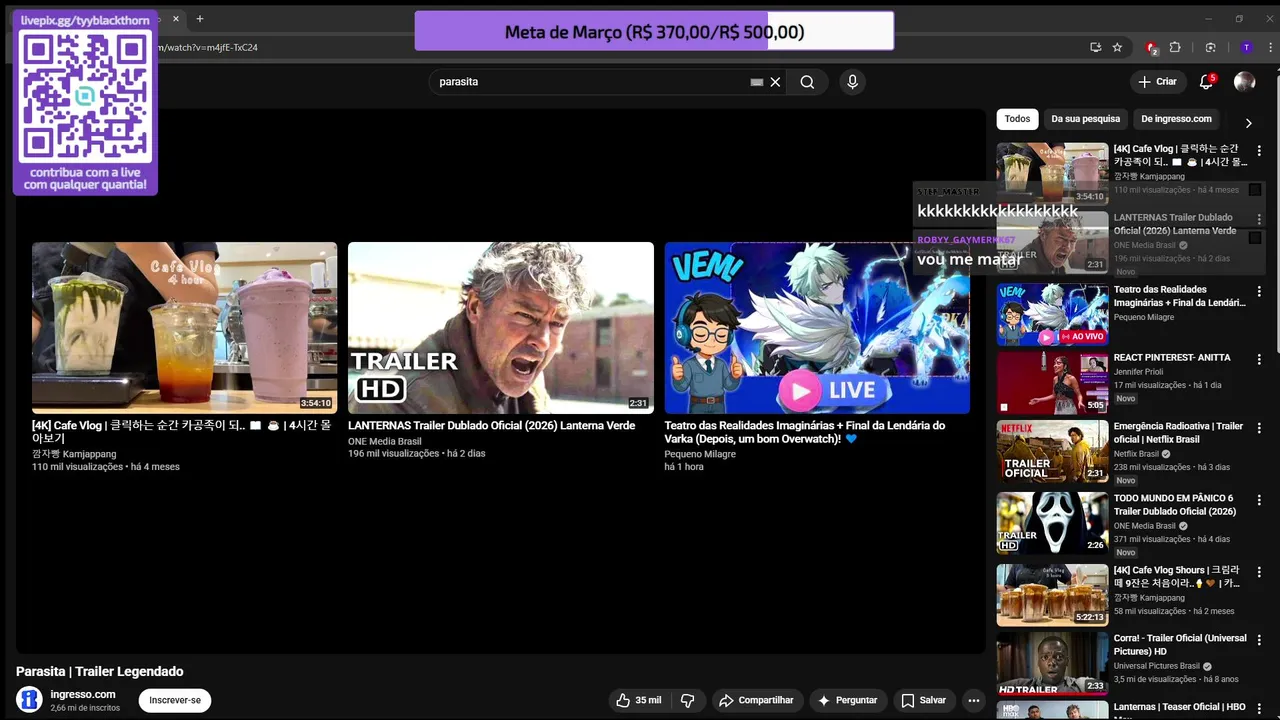Viewport: 1280px width, 720px height.
Task: Open options for Cafe Vlog 5hours video
Action: pos(1259,572)
